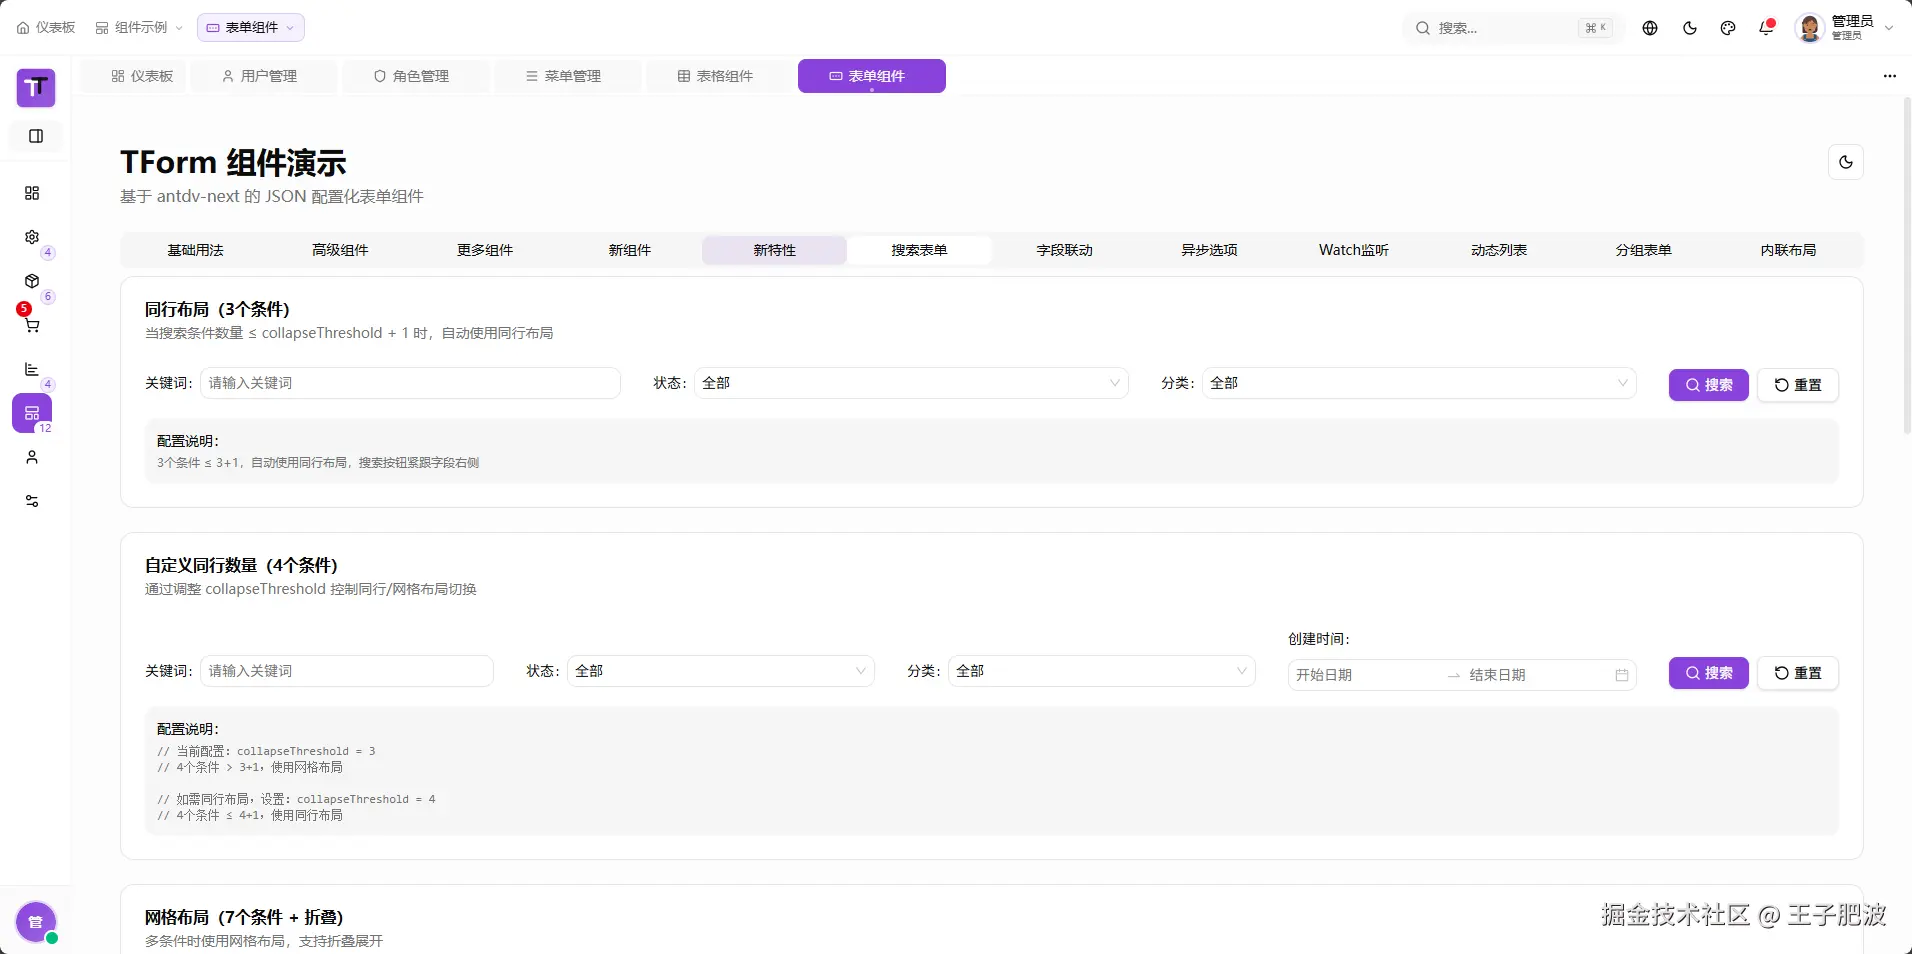1912x954 pixels.
Task: Open the 管理员 user account dropdown
Action: [1845, 28]
